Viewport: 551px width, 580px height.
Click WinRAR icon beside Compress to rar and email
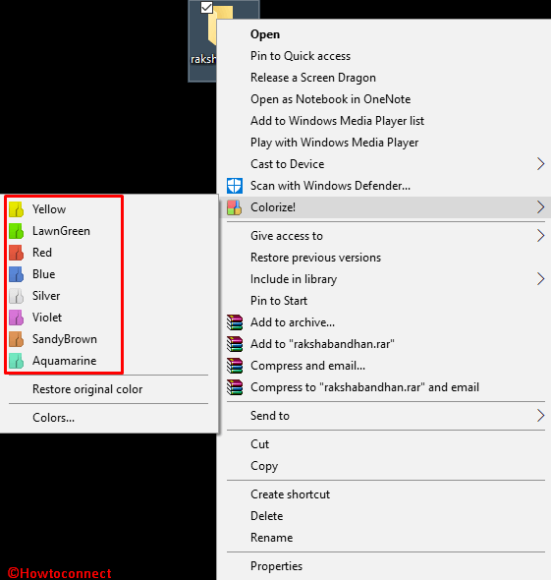tap(235, 387)
